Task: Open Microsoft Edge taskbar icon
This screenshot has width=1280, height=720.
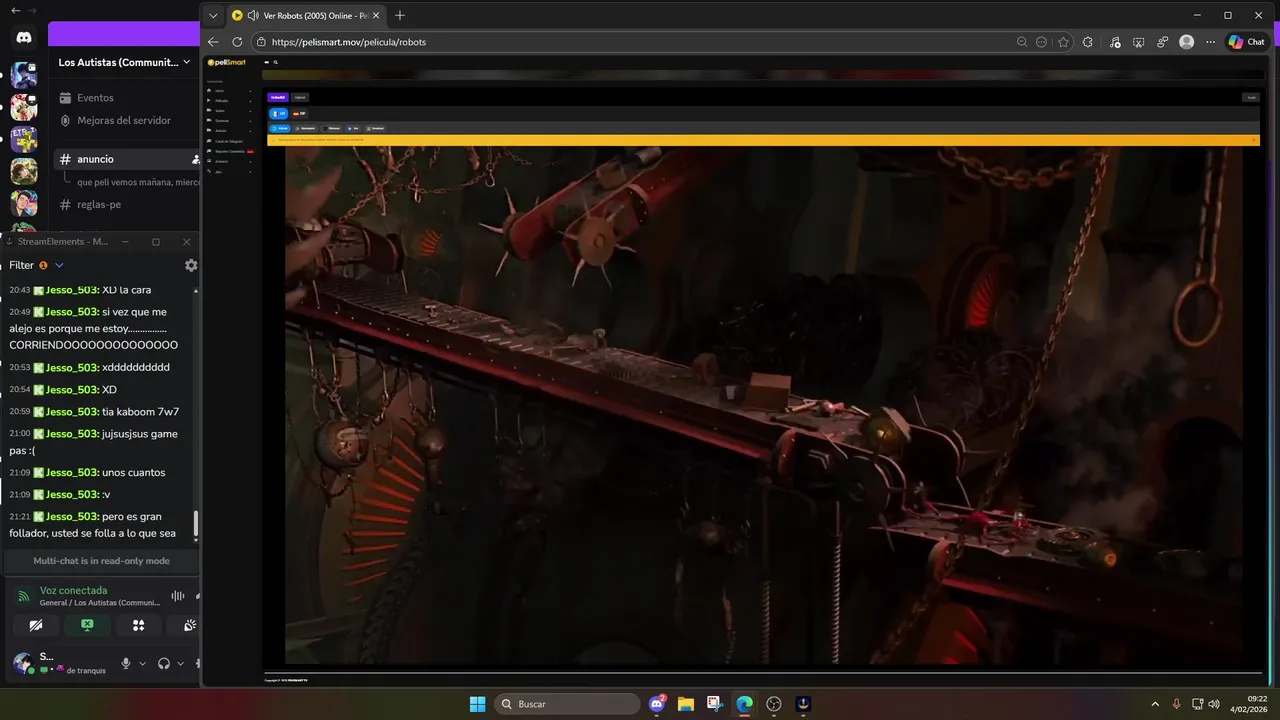Action: pyautogui.click(x=744, y=704)
